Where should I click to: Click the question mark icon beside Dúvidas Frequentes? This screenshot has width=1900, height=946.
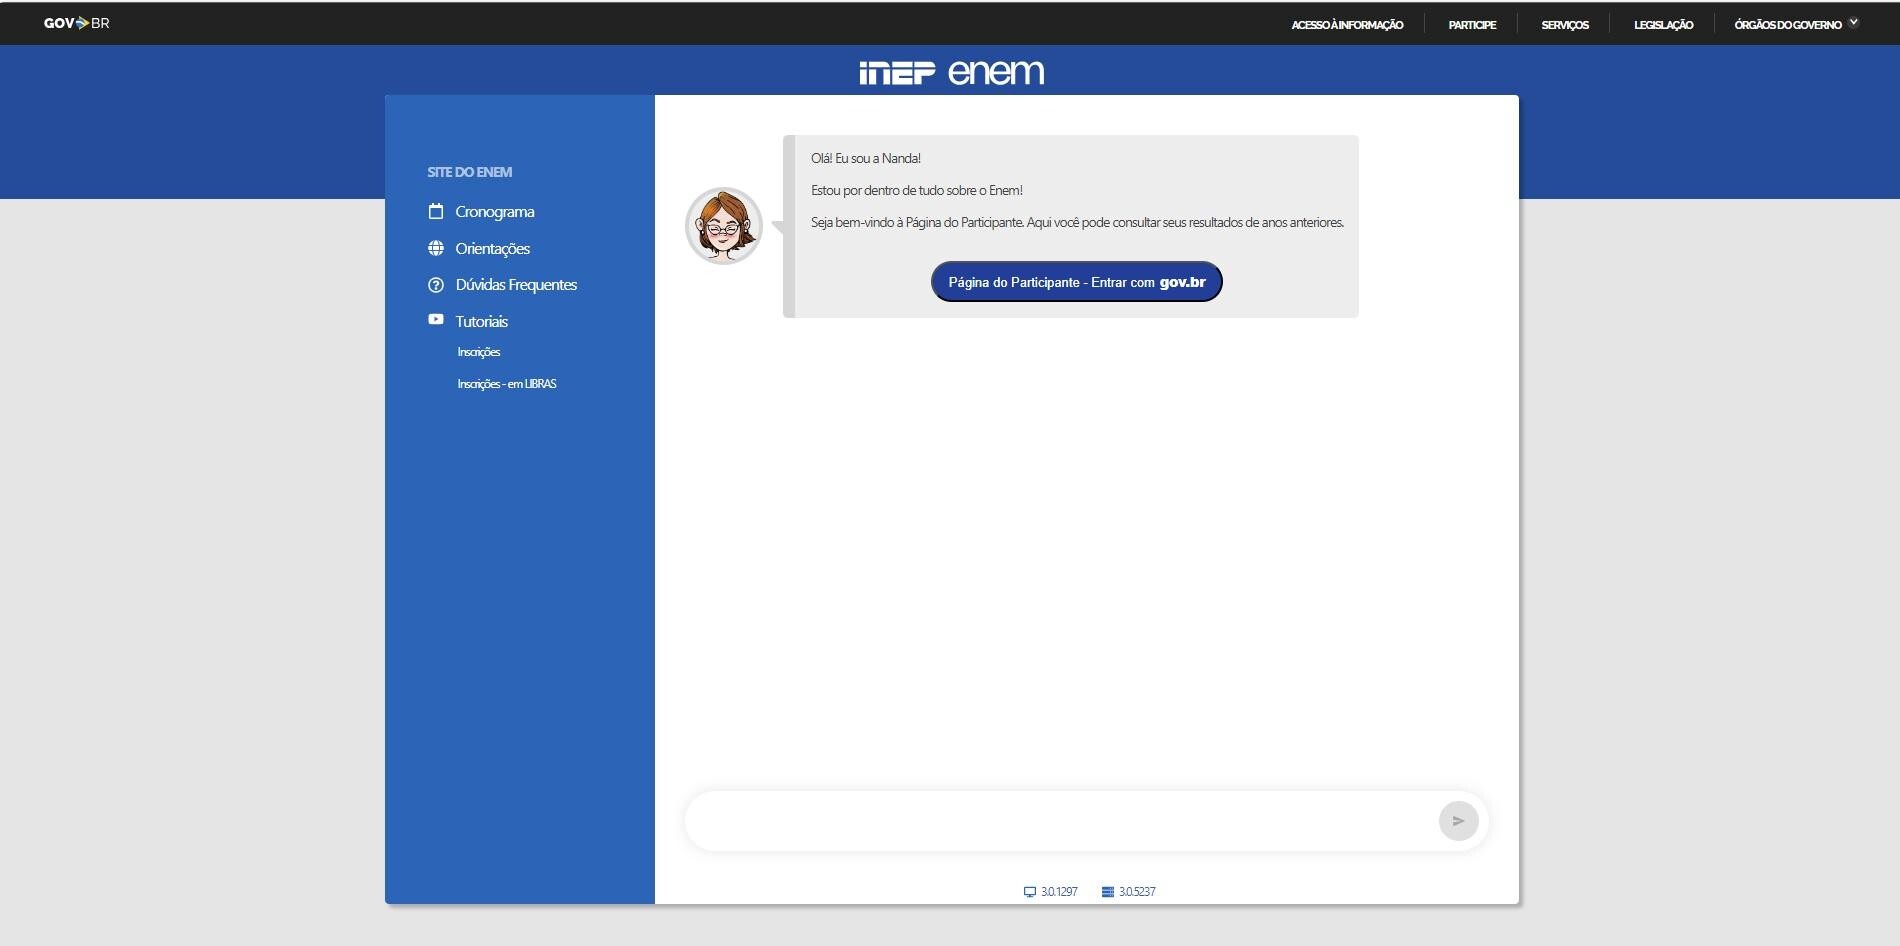pyautogui.click(x=436, y=285)
